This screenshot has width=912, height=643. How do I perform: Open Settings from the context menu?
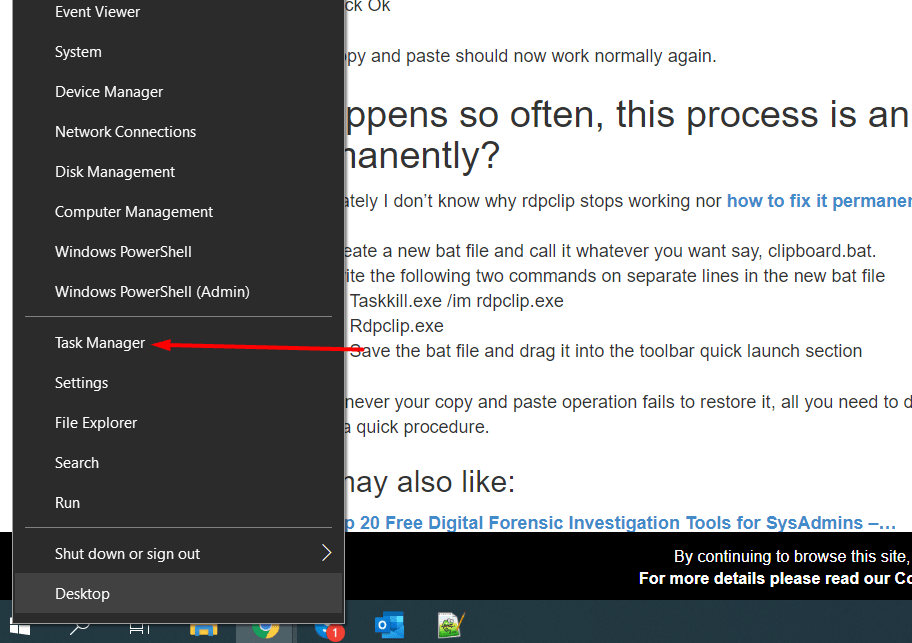click(x=81, y=382)
